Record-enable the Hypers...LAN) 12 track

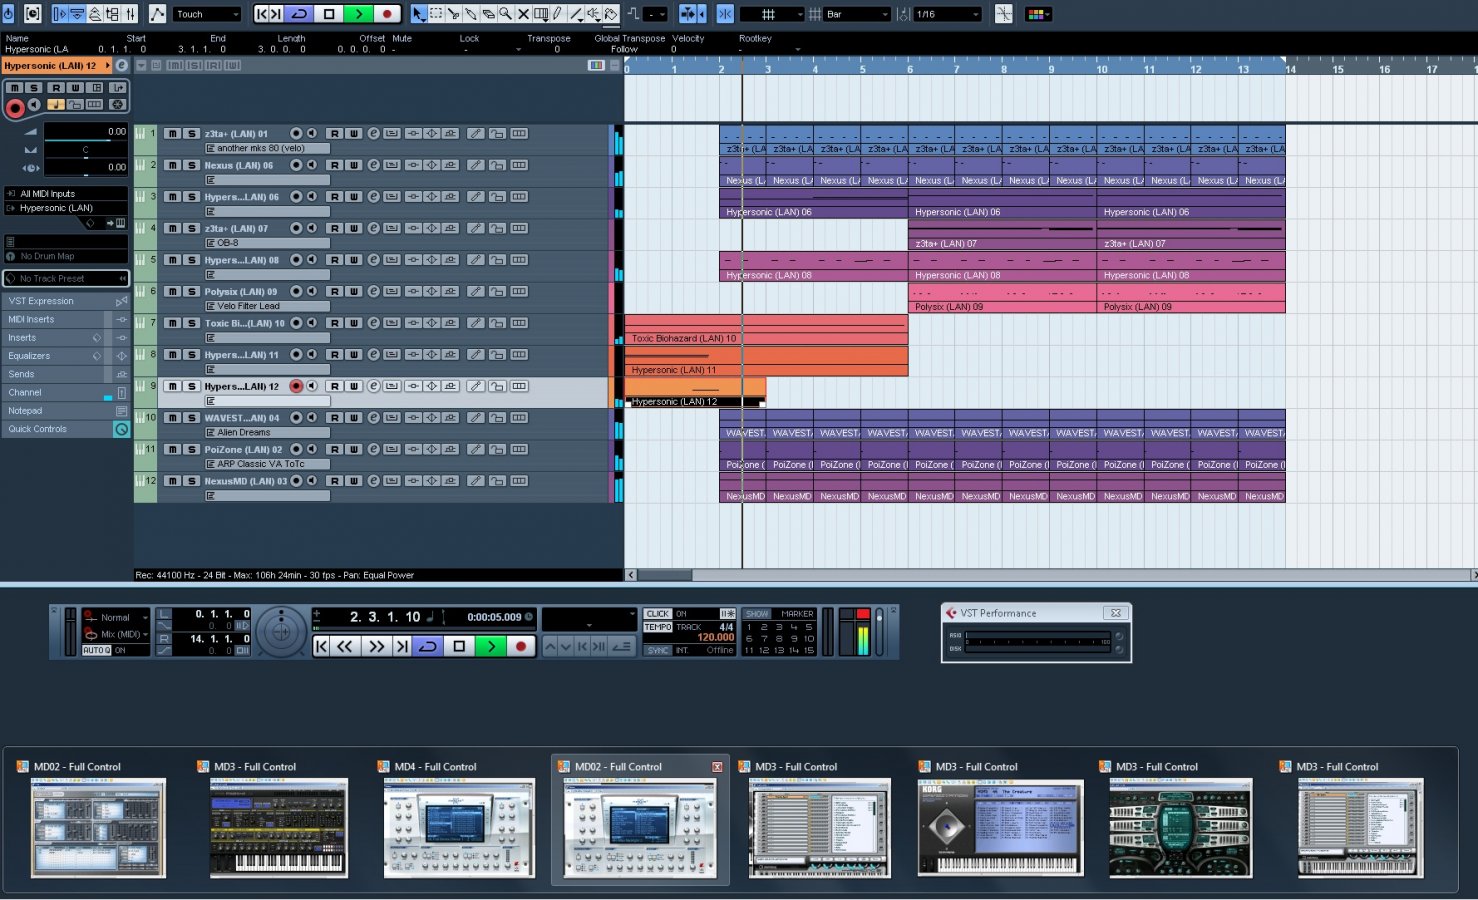coord(296,386)
